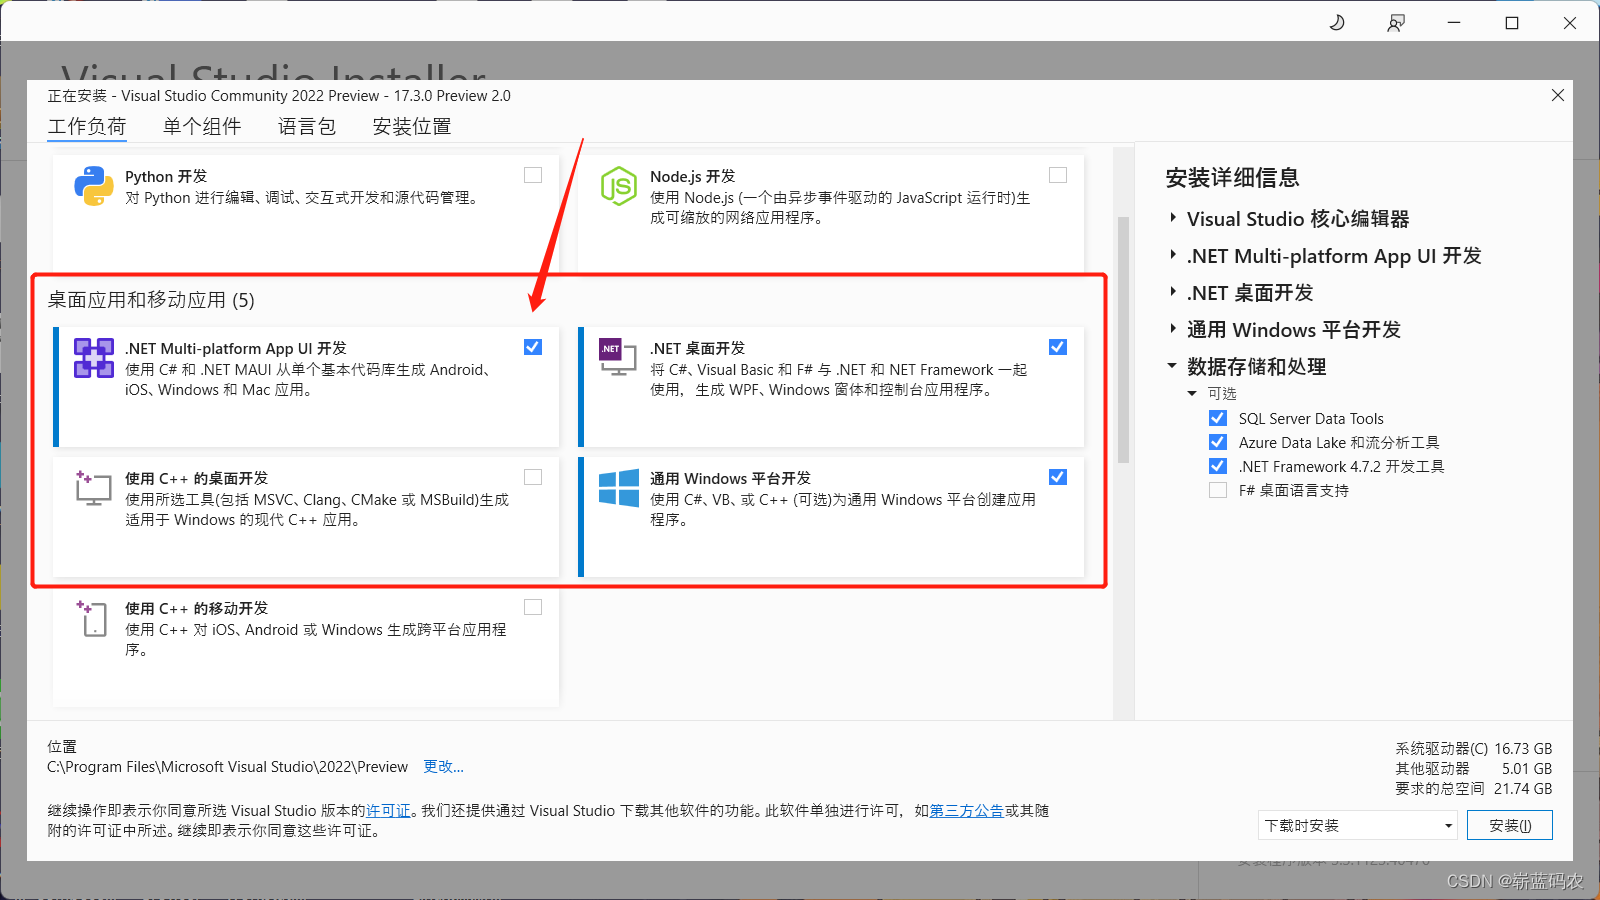Viewport: 1600px width, 900px height.
Task: Click the Universal Windows Platform logo icon
Action: coord(618,488)
